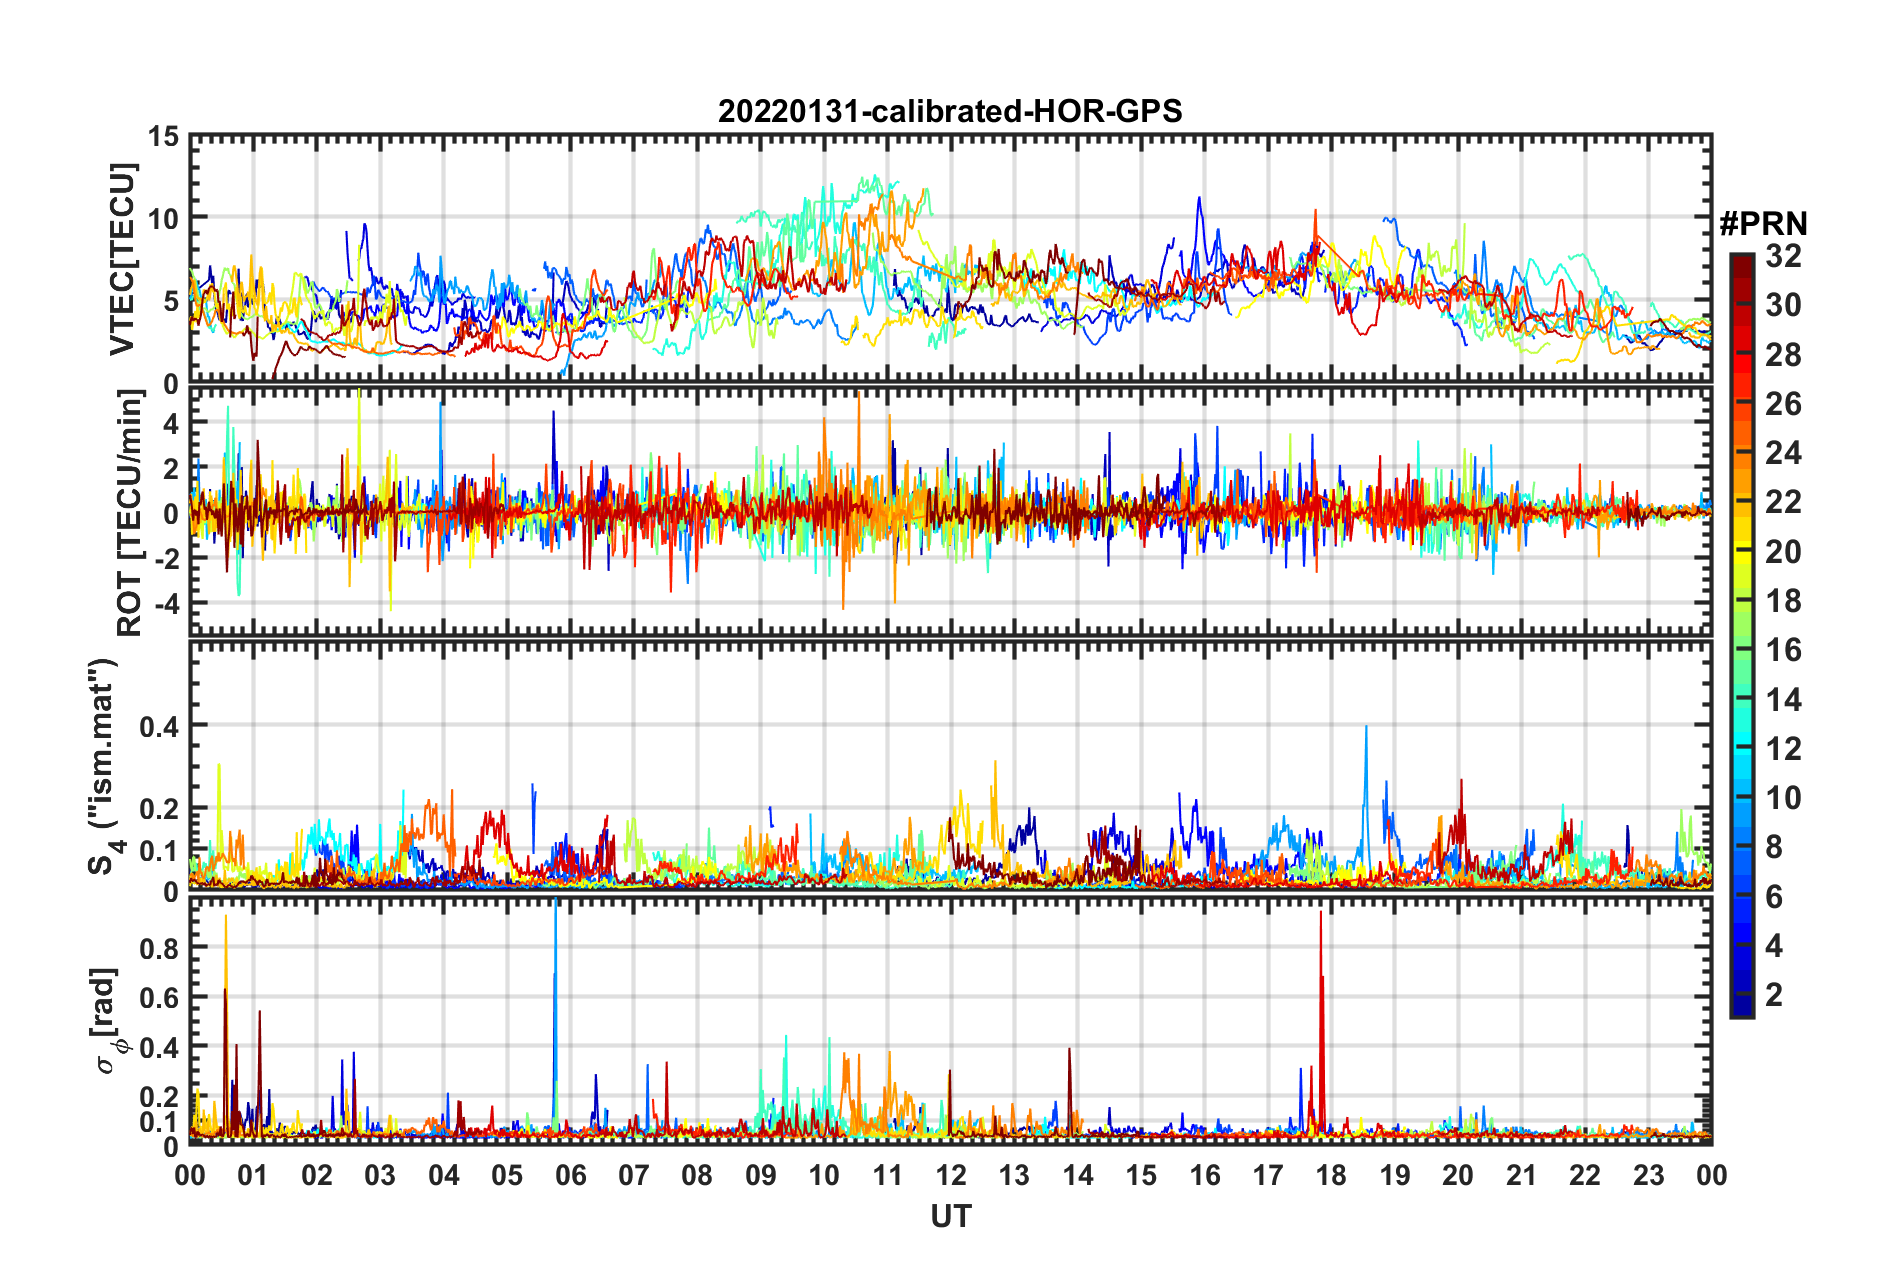Select colorbar tick label 16
The height and width of the screenshot is (1272, 1902).
(x=1783, y=650)
